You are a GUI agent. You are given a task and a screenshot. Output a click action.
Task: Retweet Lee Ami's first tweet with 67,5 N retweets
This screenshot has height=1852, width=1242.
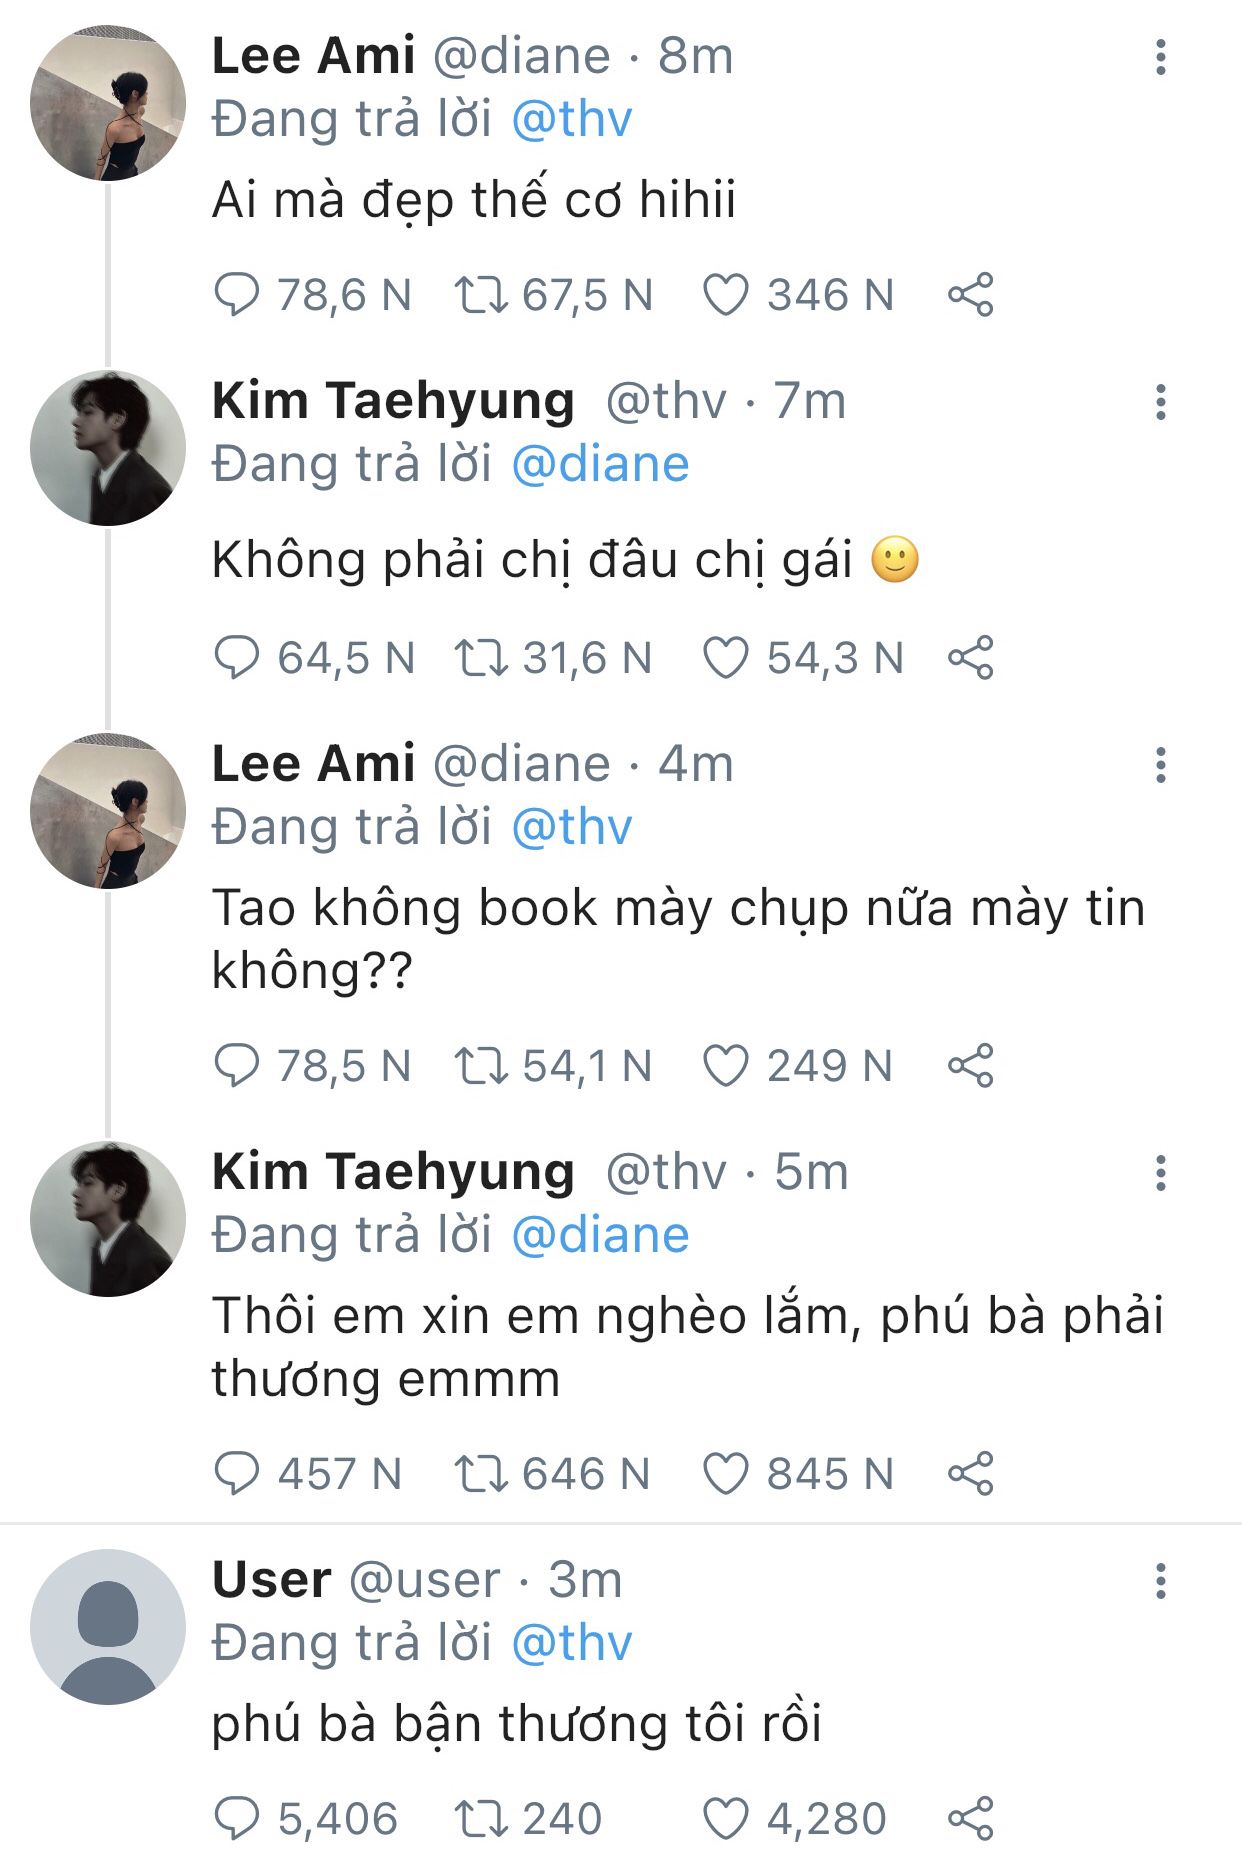pyautogui.click(x=481, y=295)
